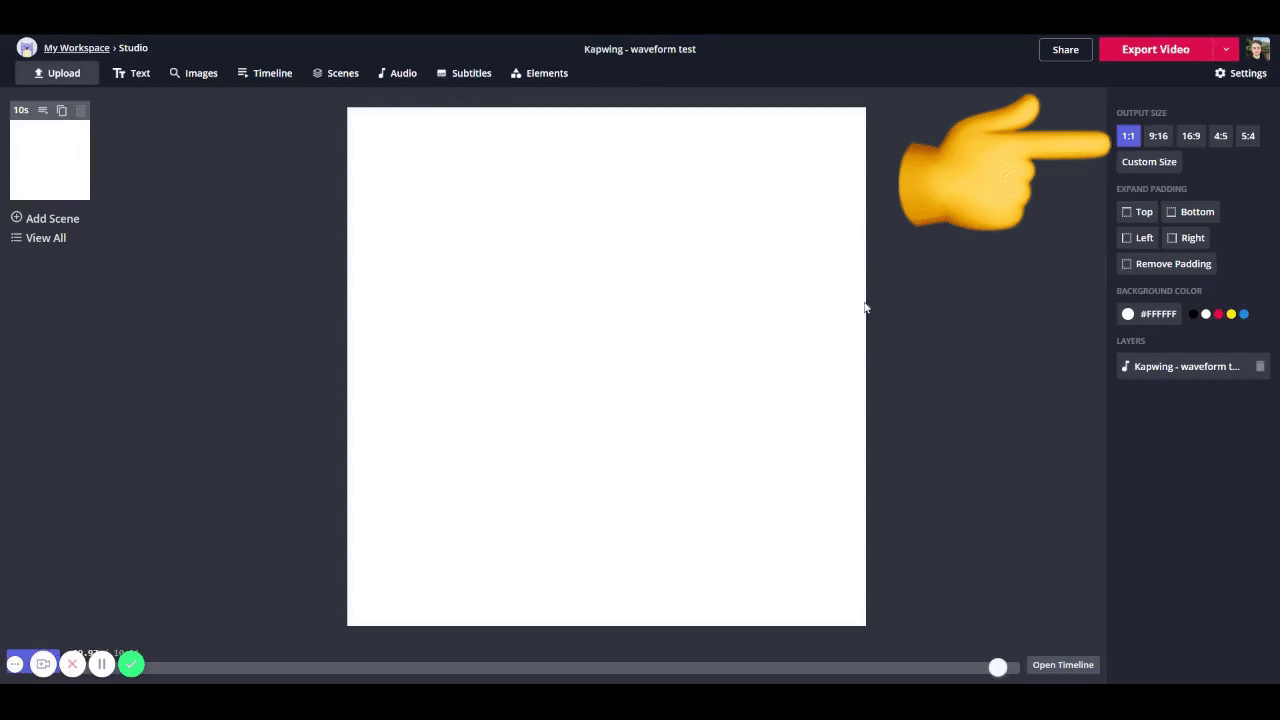Screen dimensions: 1280x720
Task: Pick the yellow background color swatch
Action: (1231, 314)
